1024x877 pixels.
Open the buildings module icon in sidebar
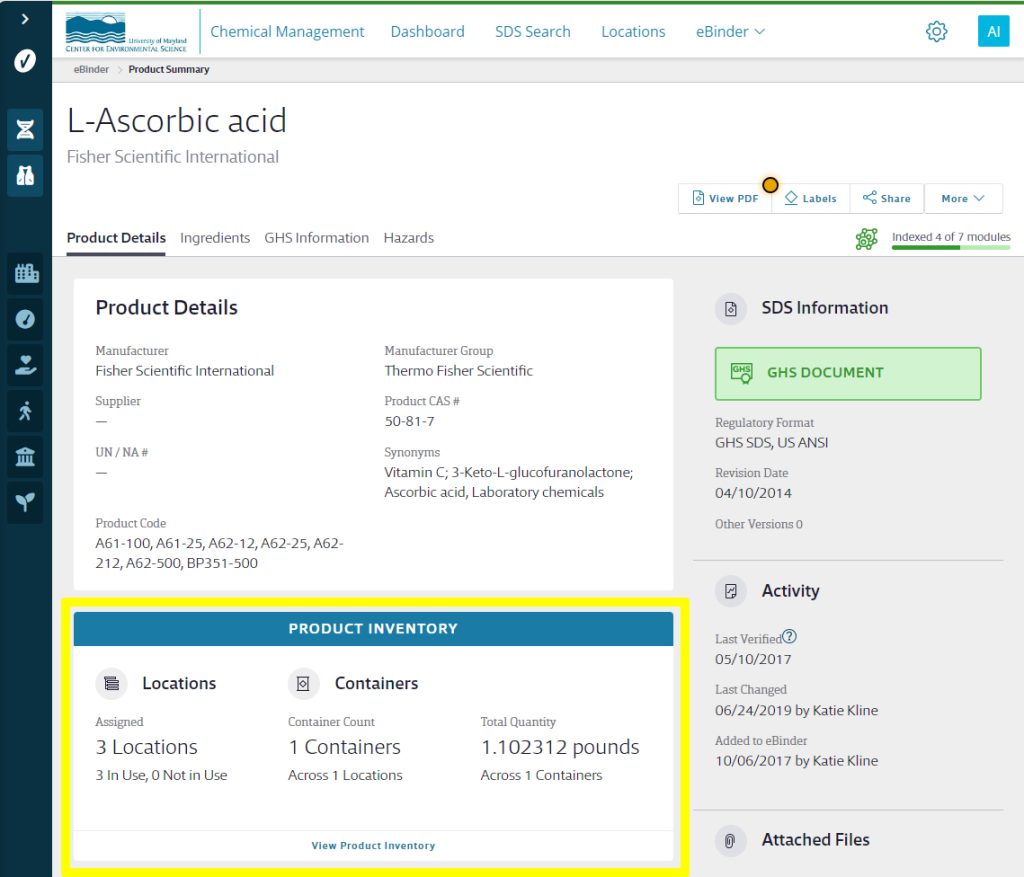tap(26, 273)
